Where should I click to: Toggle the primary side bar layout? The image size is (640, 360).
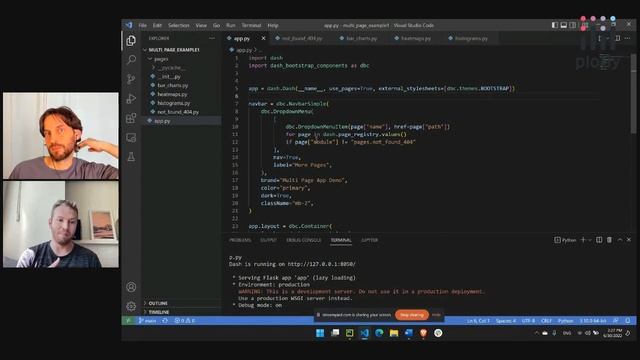[x=555, y=25]
